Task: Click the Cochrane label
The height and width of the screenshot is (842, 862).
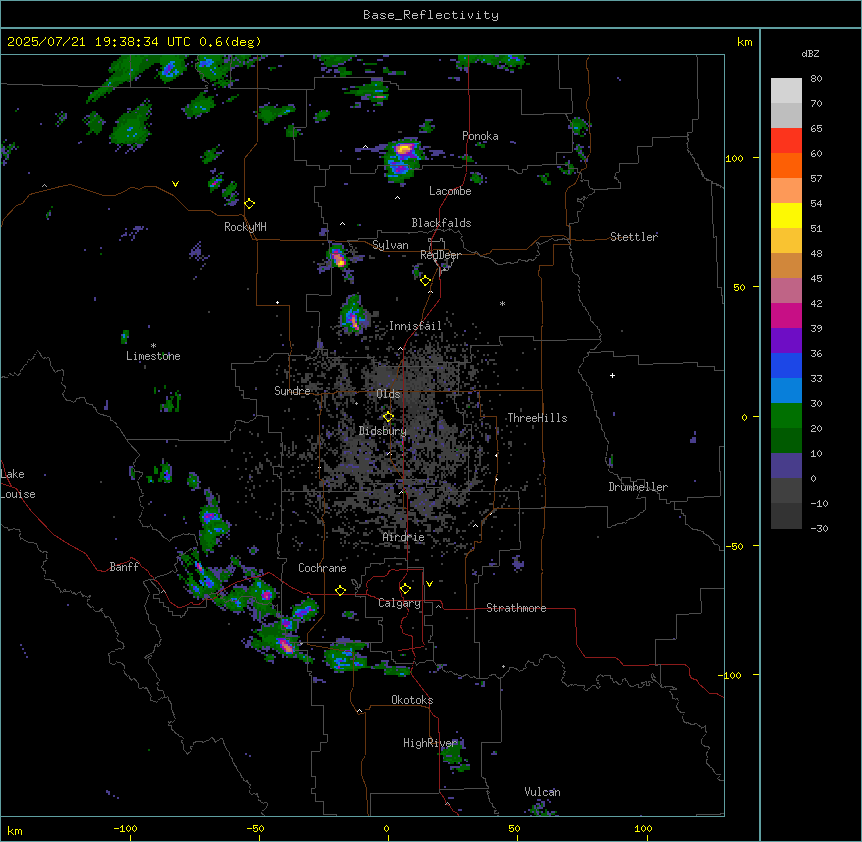Action: click(x=322, y=568)
